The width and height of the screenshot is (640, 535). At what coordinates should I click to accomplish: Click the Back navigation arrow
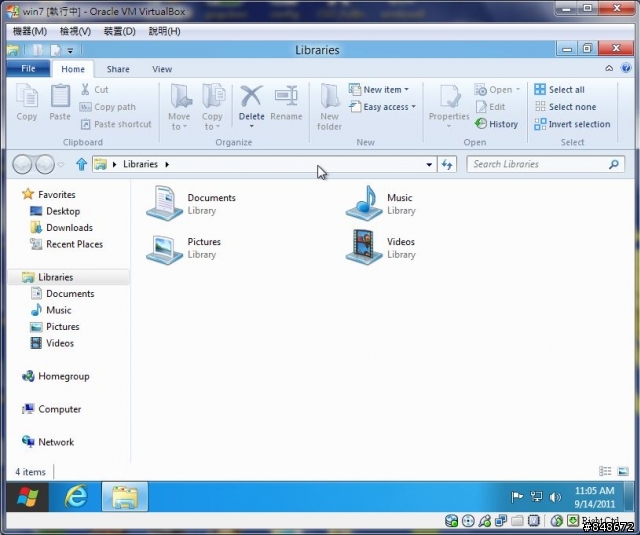click(x=22, y=164)
